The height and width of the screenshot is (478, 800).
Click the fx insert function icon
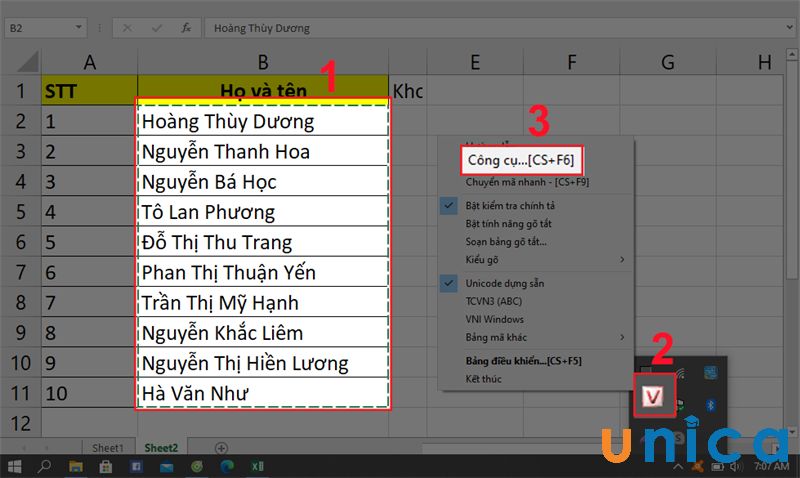tap(186, 28)
